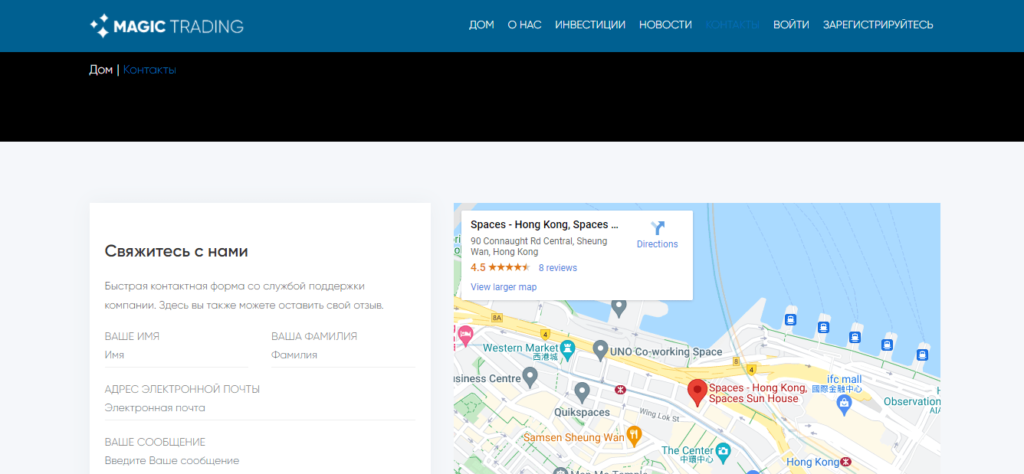Select the КОНТАКТЫ nav item
1024x474 pixels.
(733, 25)
